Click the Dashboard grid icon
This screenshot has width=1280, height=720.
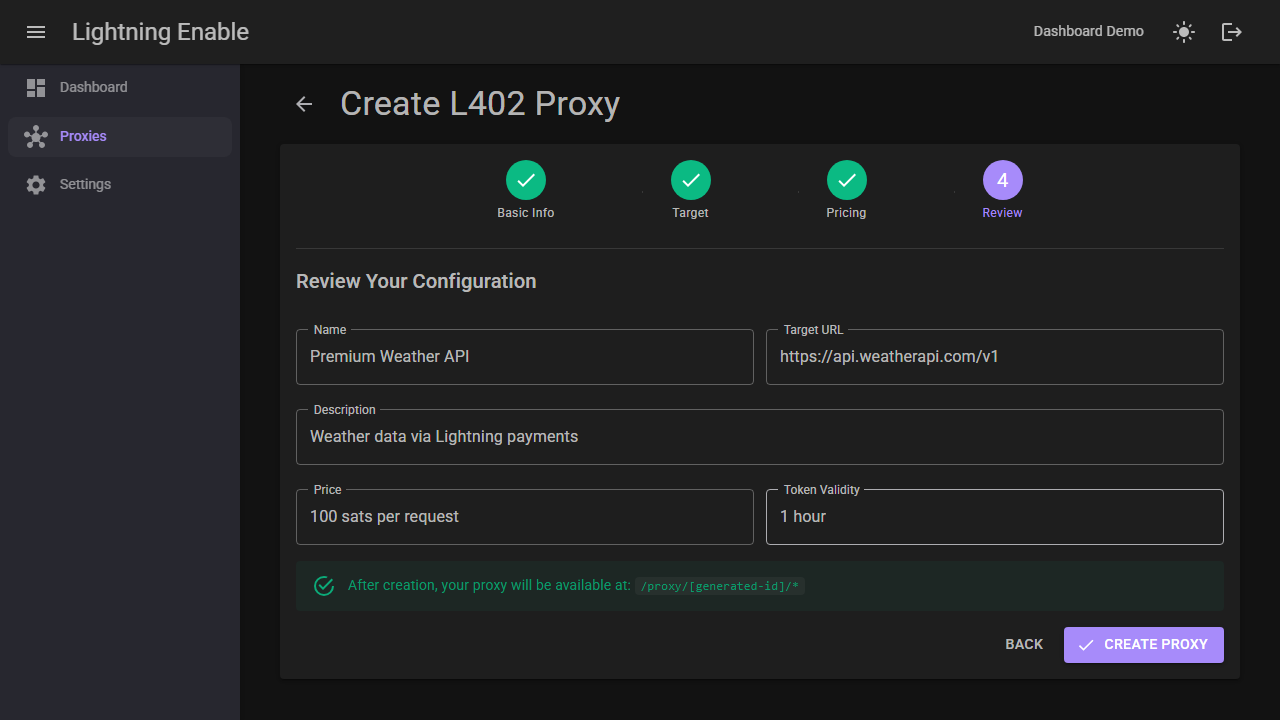pos(36,87)
